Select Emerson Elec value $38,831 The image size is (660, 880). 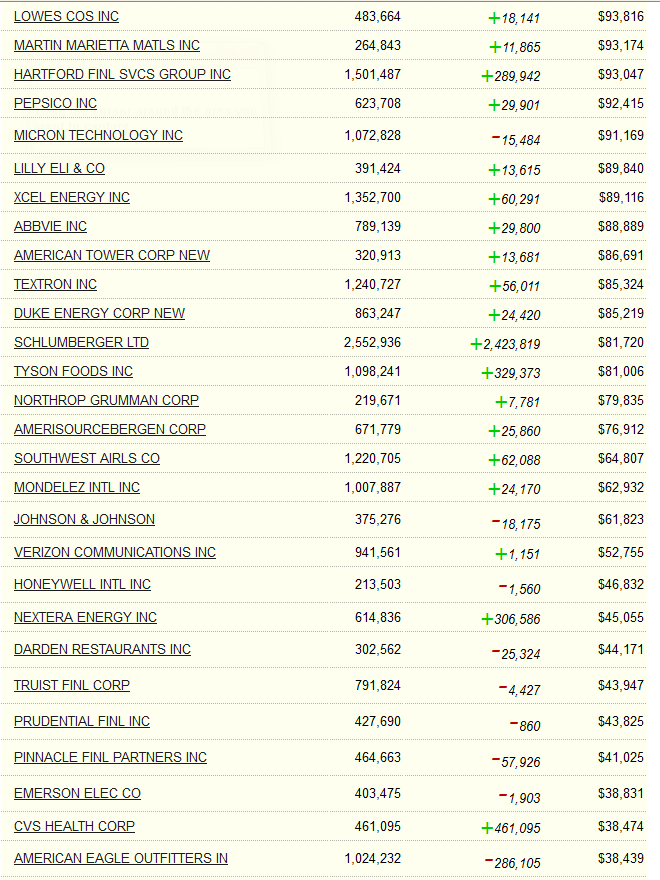click(621, 793)
